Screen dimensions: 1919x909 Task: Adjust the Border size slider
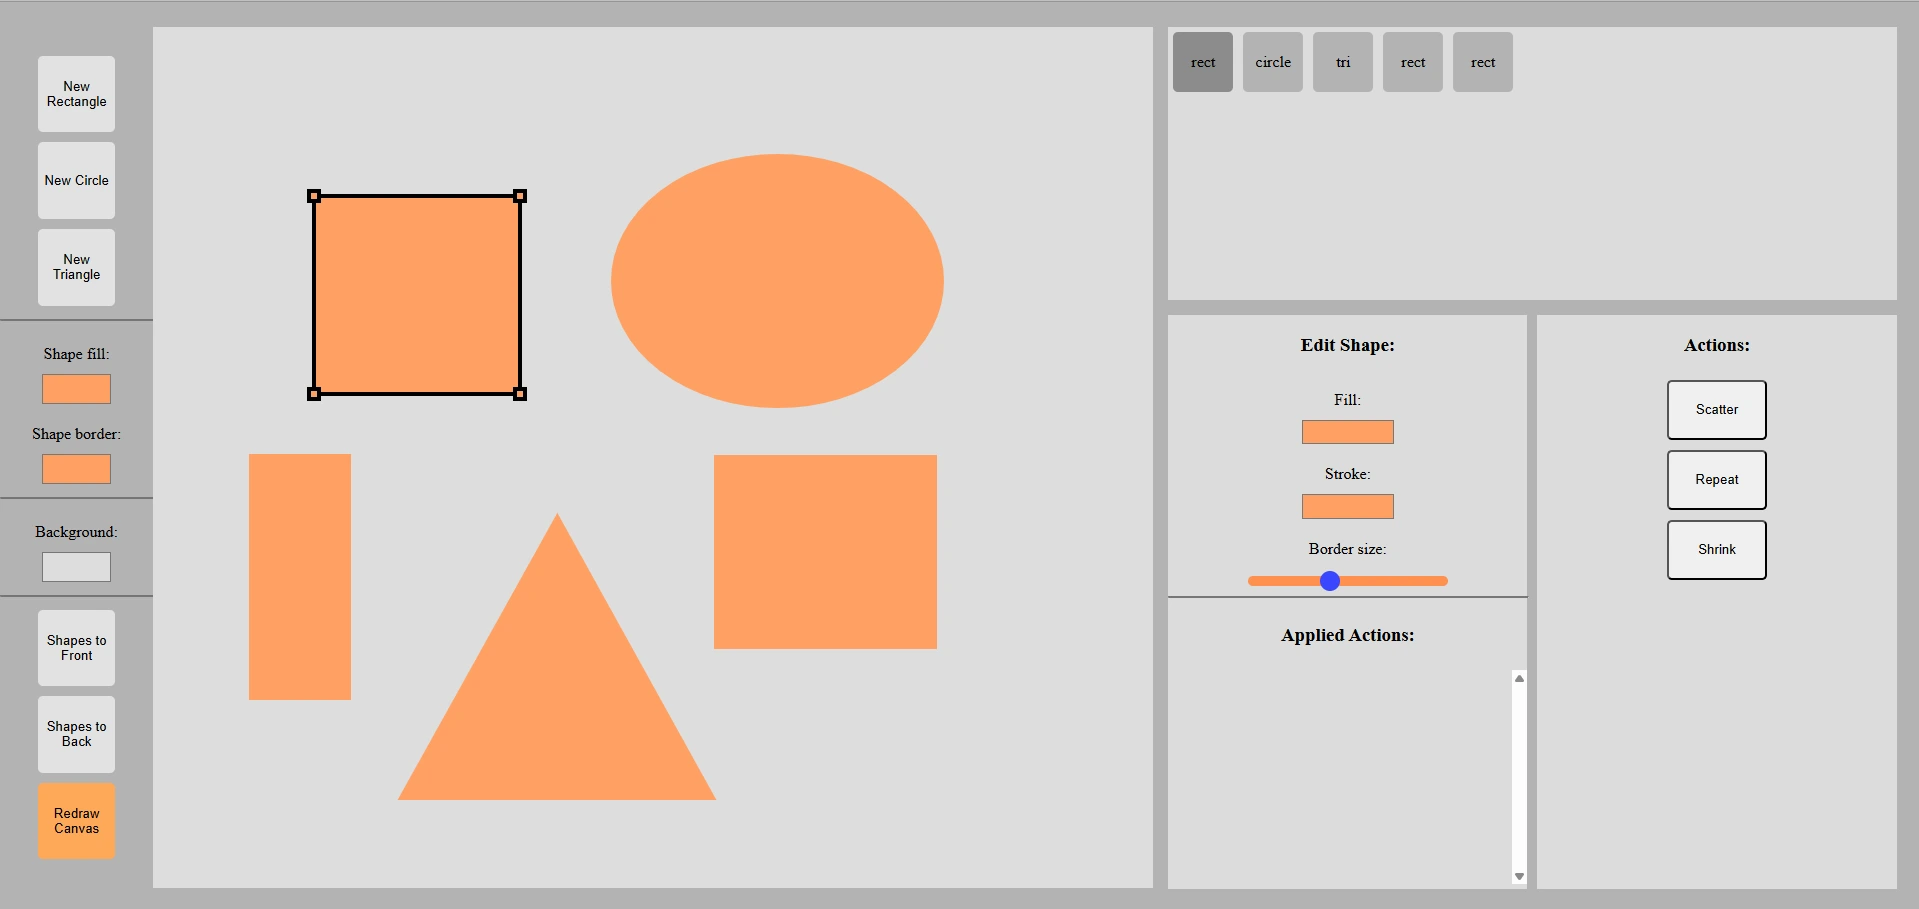(1330, 580)
